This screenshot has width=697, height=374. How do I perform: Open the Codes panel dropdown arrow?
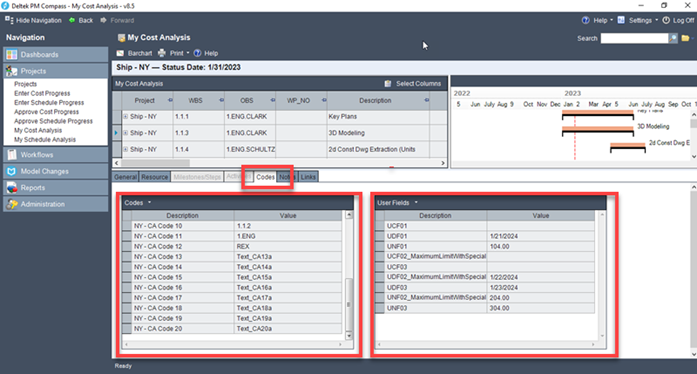[149, 203]
